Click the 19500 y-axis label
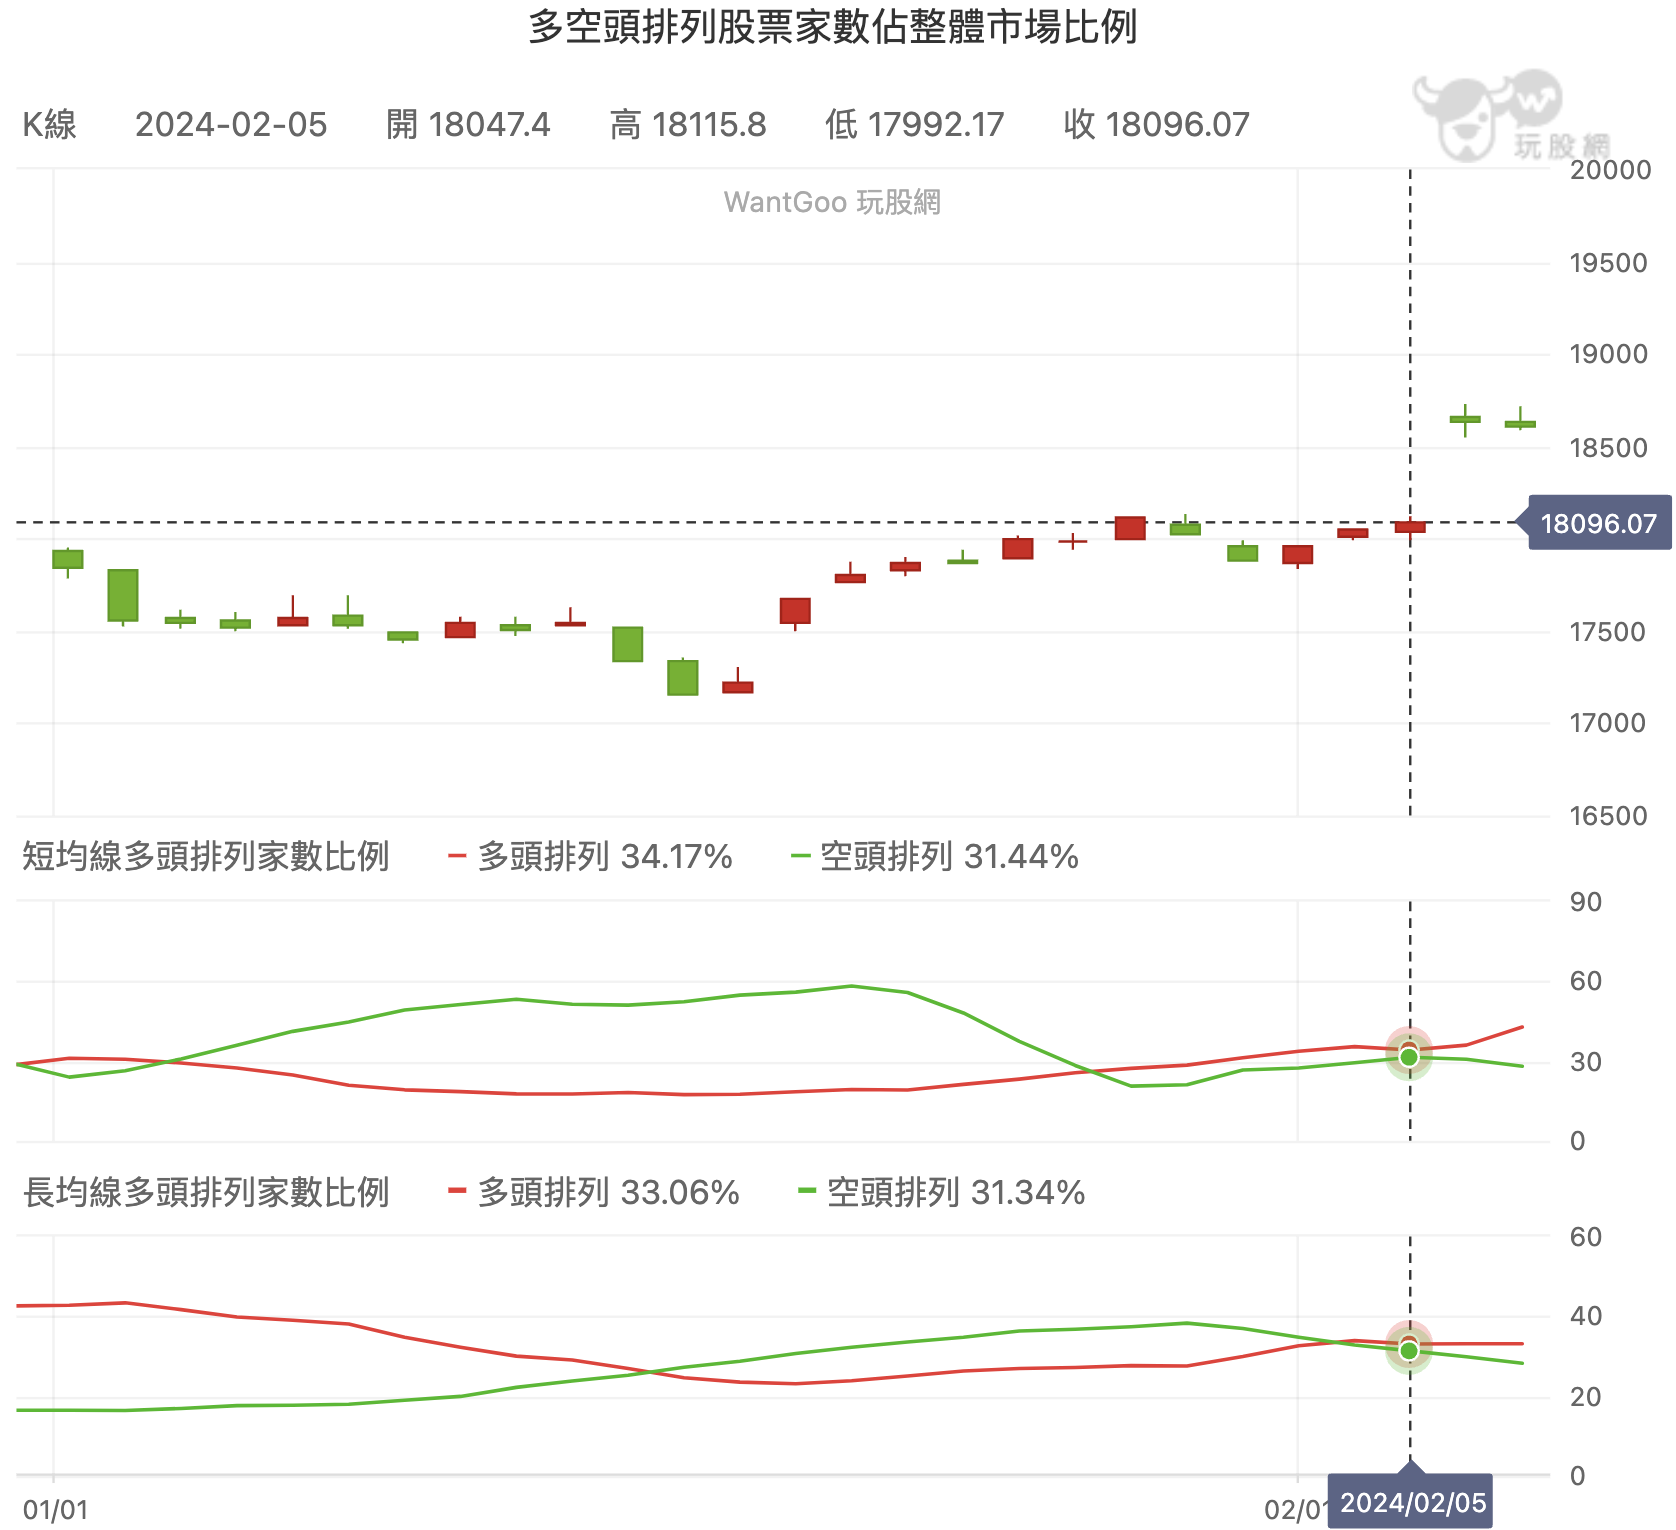 (x=1608, y=263)
